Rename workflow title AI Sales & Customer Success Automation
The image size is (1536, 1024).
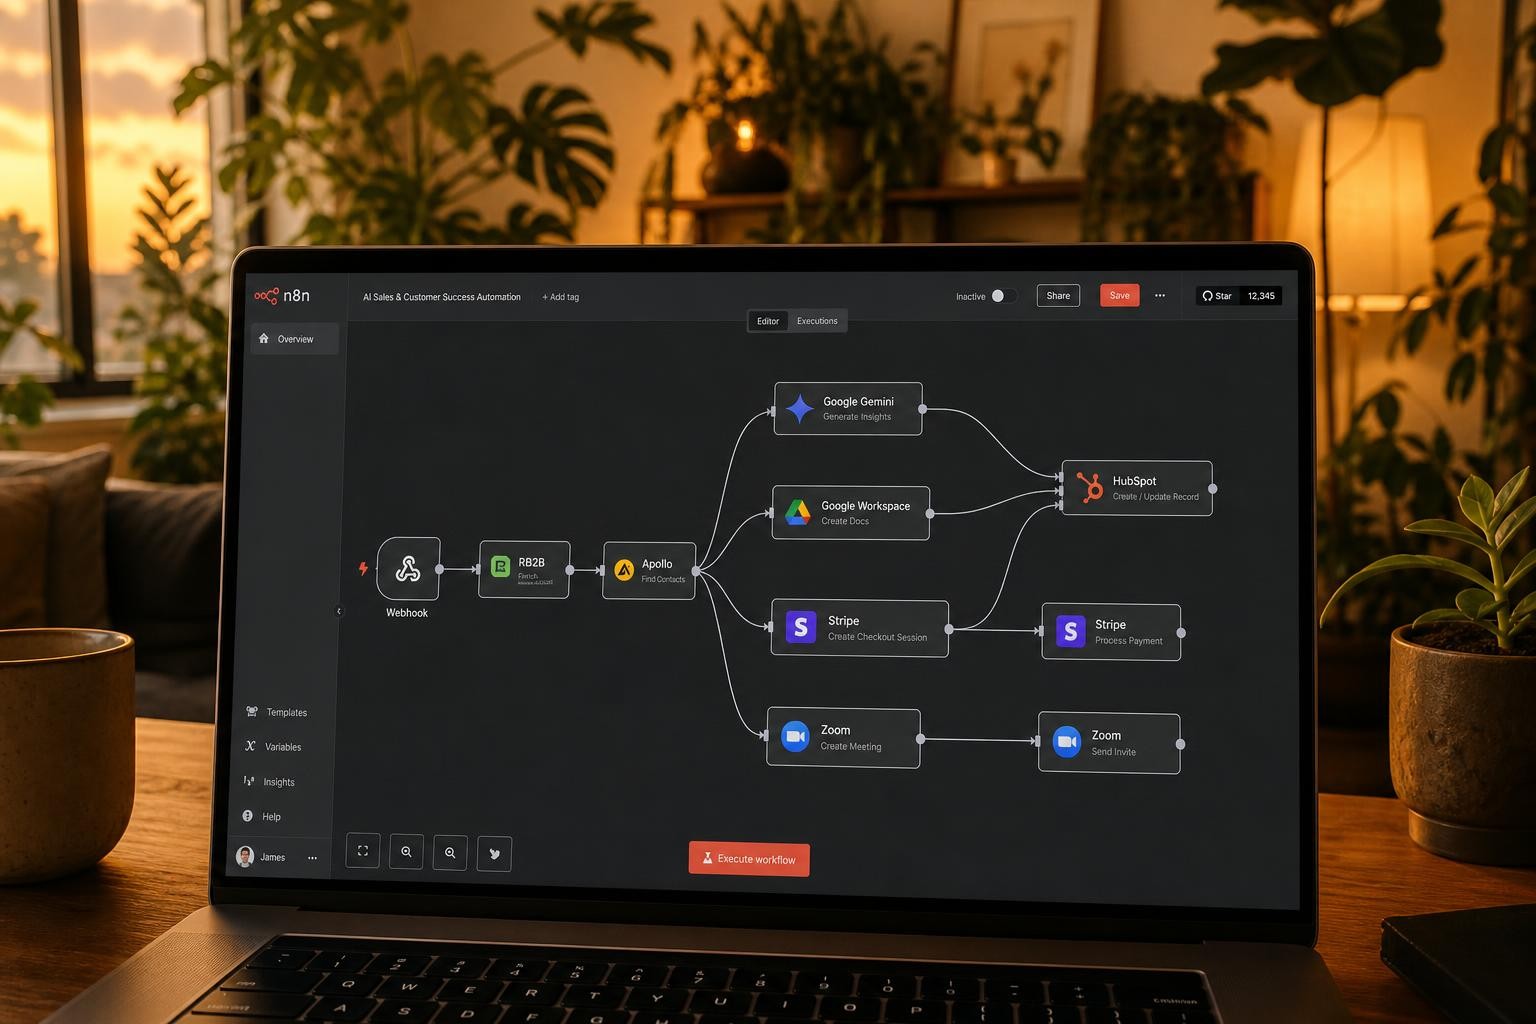442,297
